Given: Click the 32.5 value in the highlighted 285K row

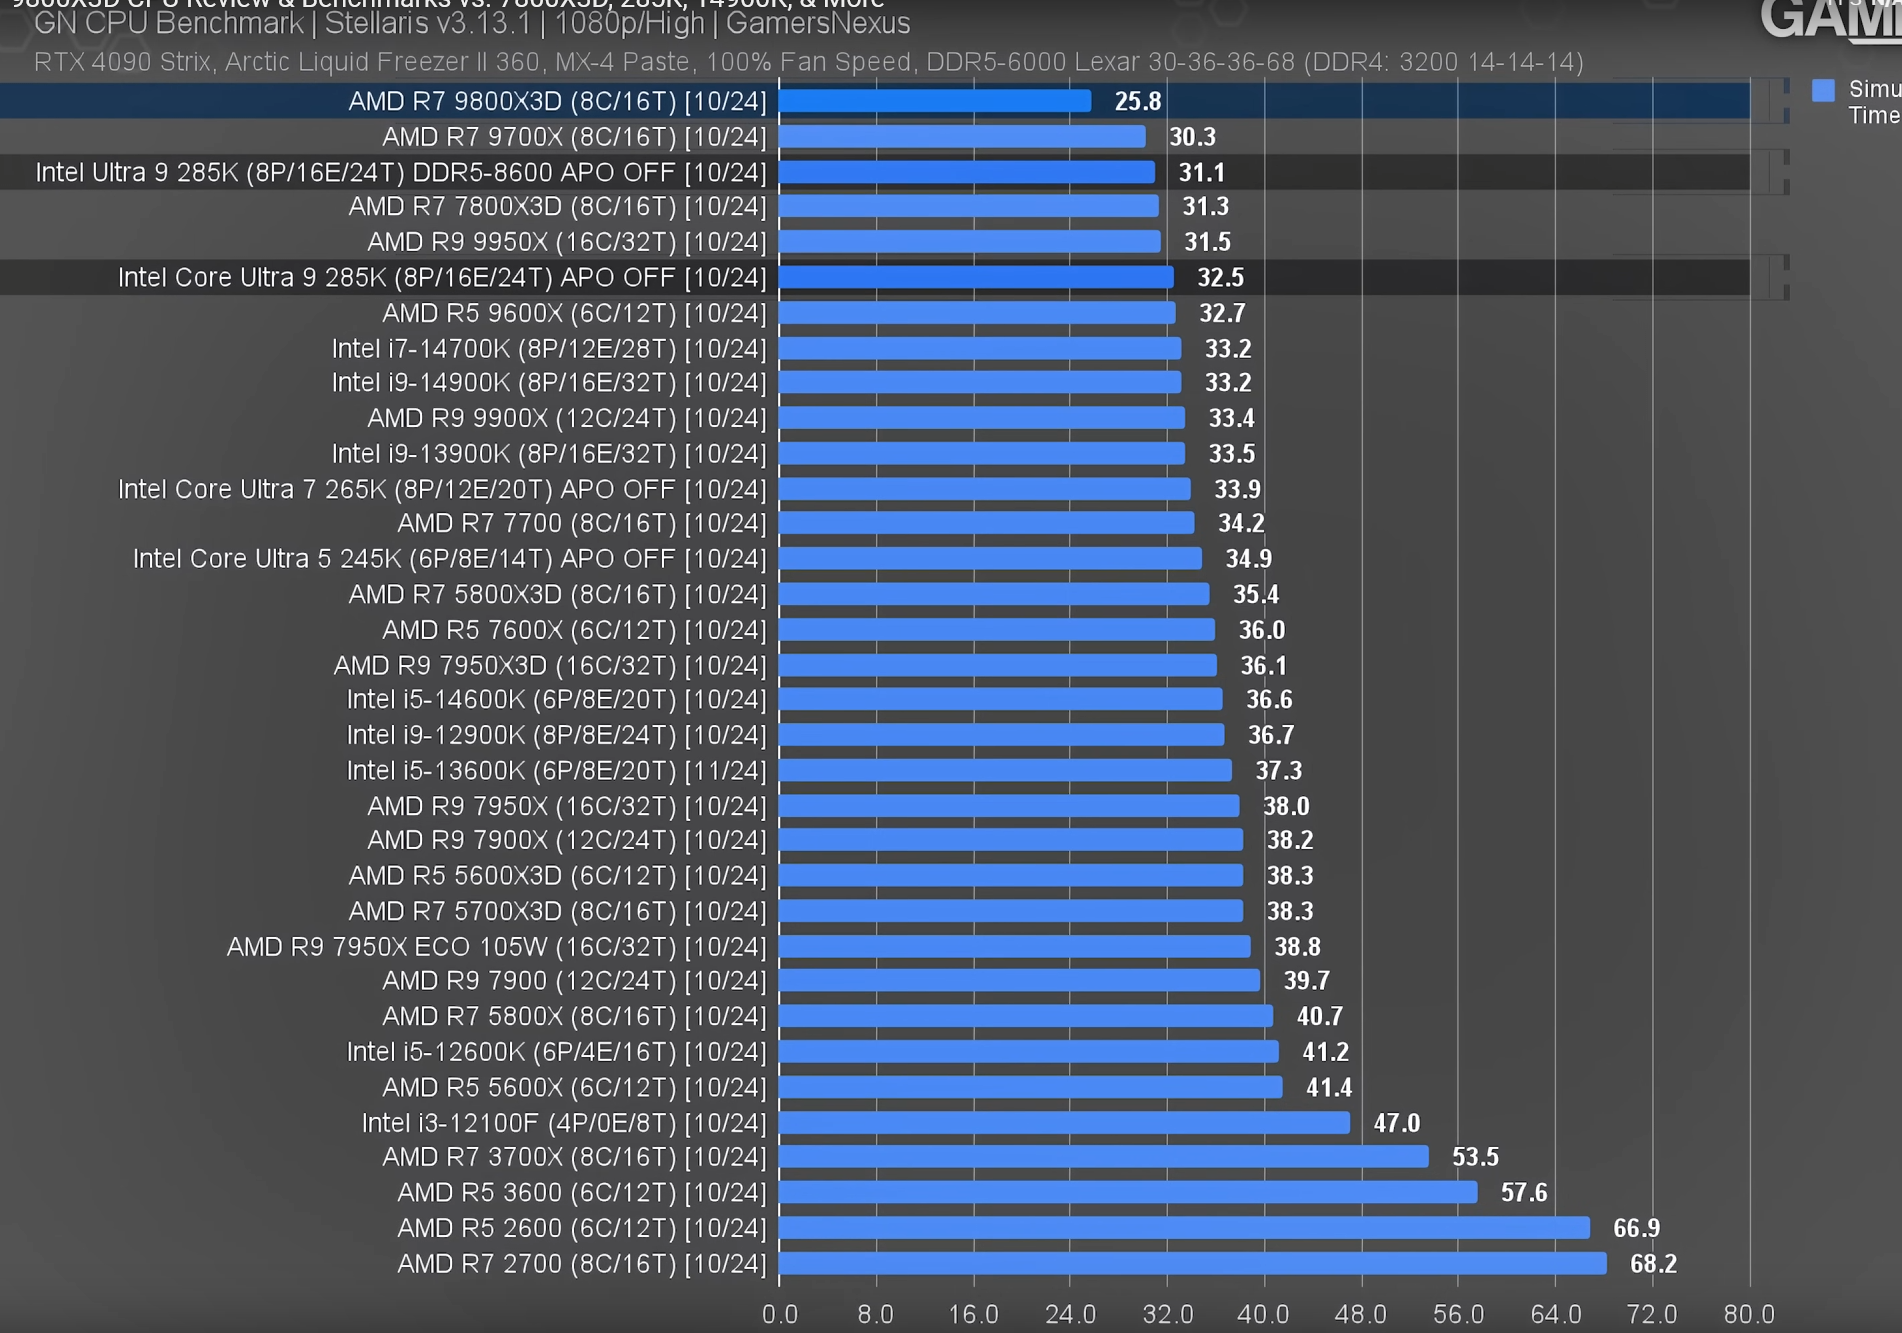Looking at the screenshot, I should pyautogui.click(x=1220, y=277).
